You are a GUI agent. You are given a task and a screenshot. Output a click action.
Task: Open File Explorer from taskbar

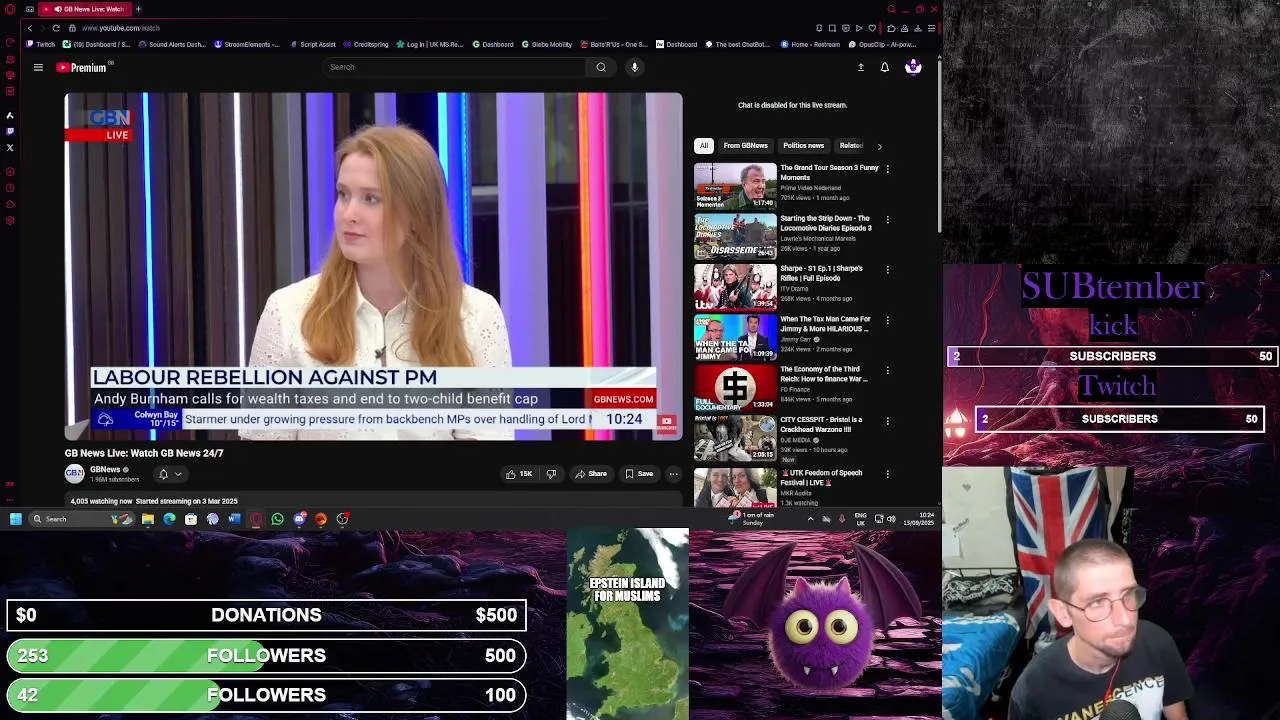pyautogui.click(x=147, y=519)
